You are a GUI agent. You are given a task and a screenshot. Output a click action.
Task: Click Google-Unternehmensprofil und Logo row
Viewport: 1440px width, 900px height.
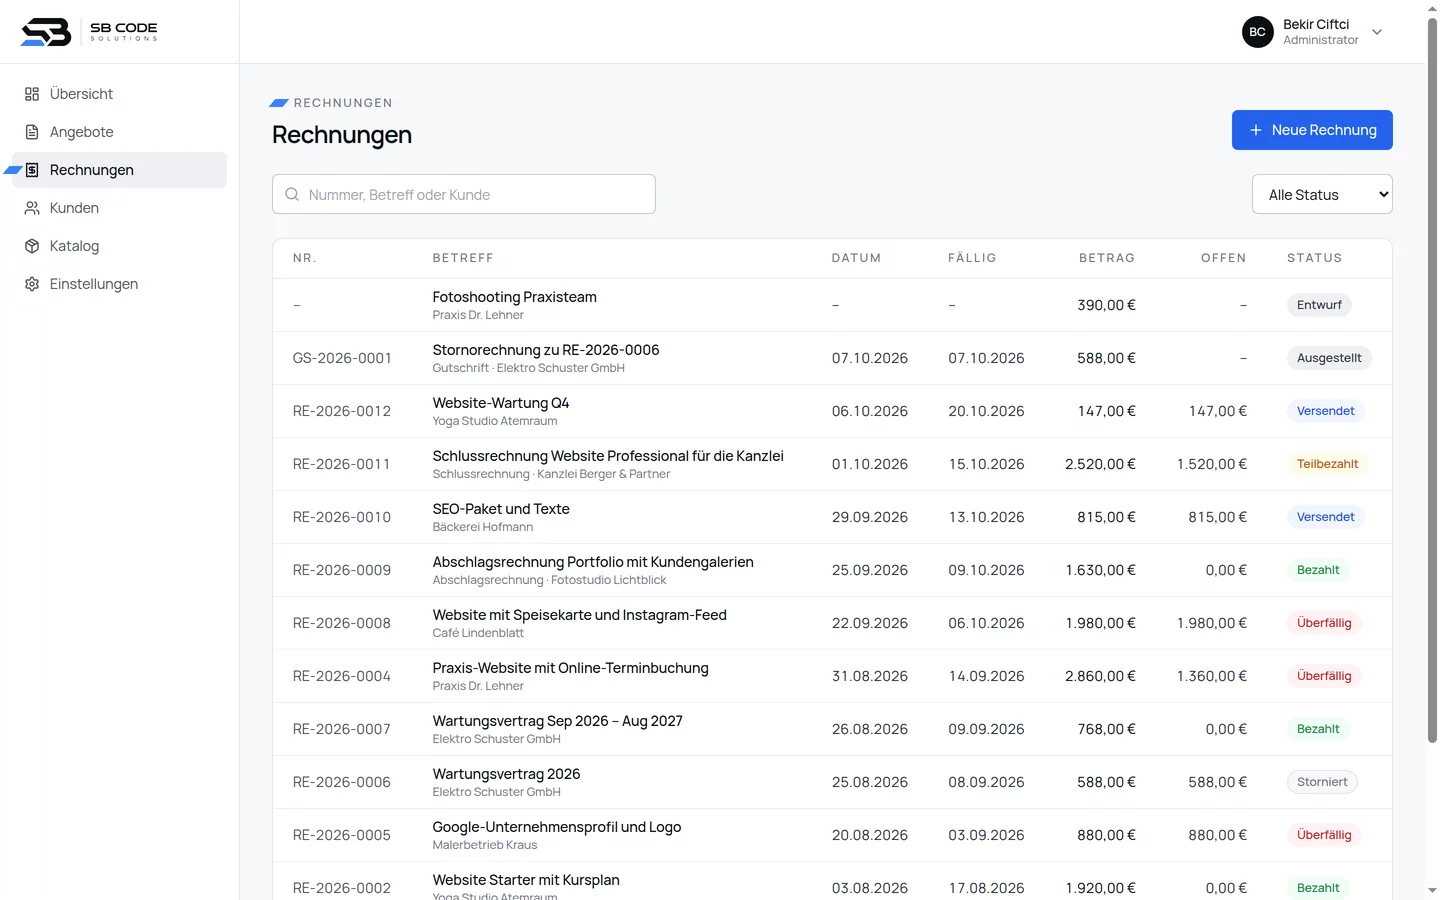832,835
